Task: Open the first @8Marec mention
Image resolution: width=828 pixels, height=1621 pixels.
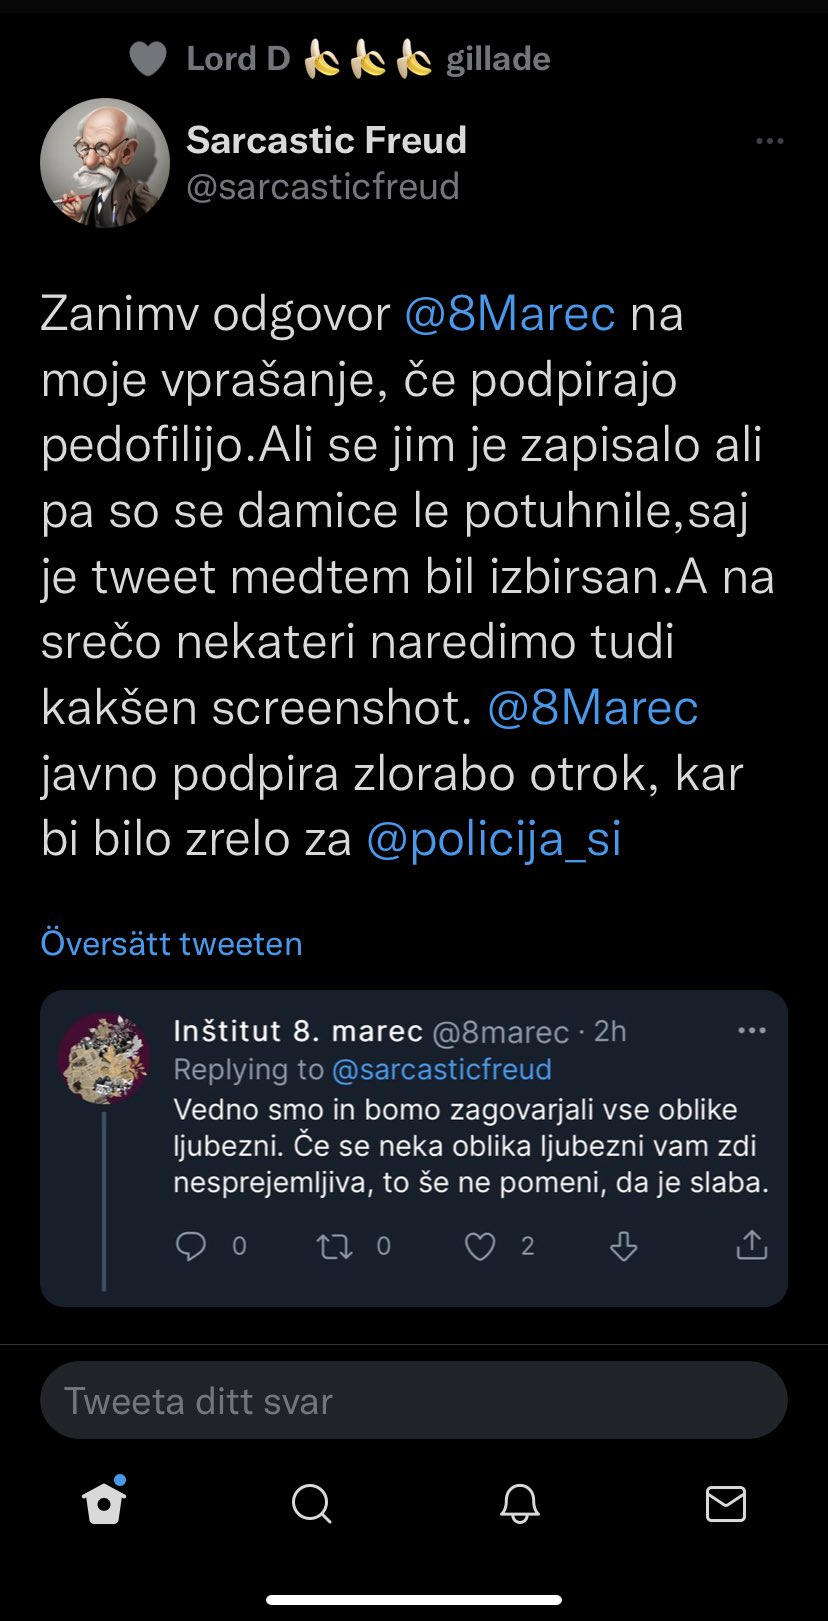Action: [510, 314]
